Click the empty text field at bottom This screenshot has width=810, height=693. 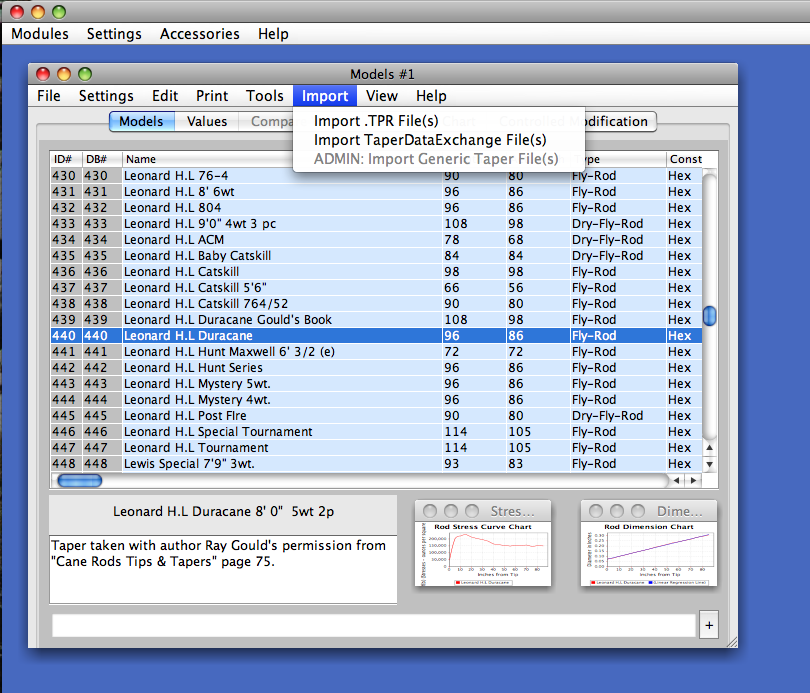(x=373, y=625)
